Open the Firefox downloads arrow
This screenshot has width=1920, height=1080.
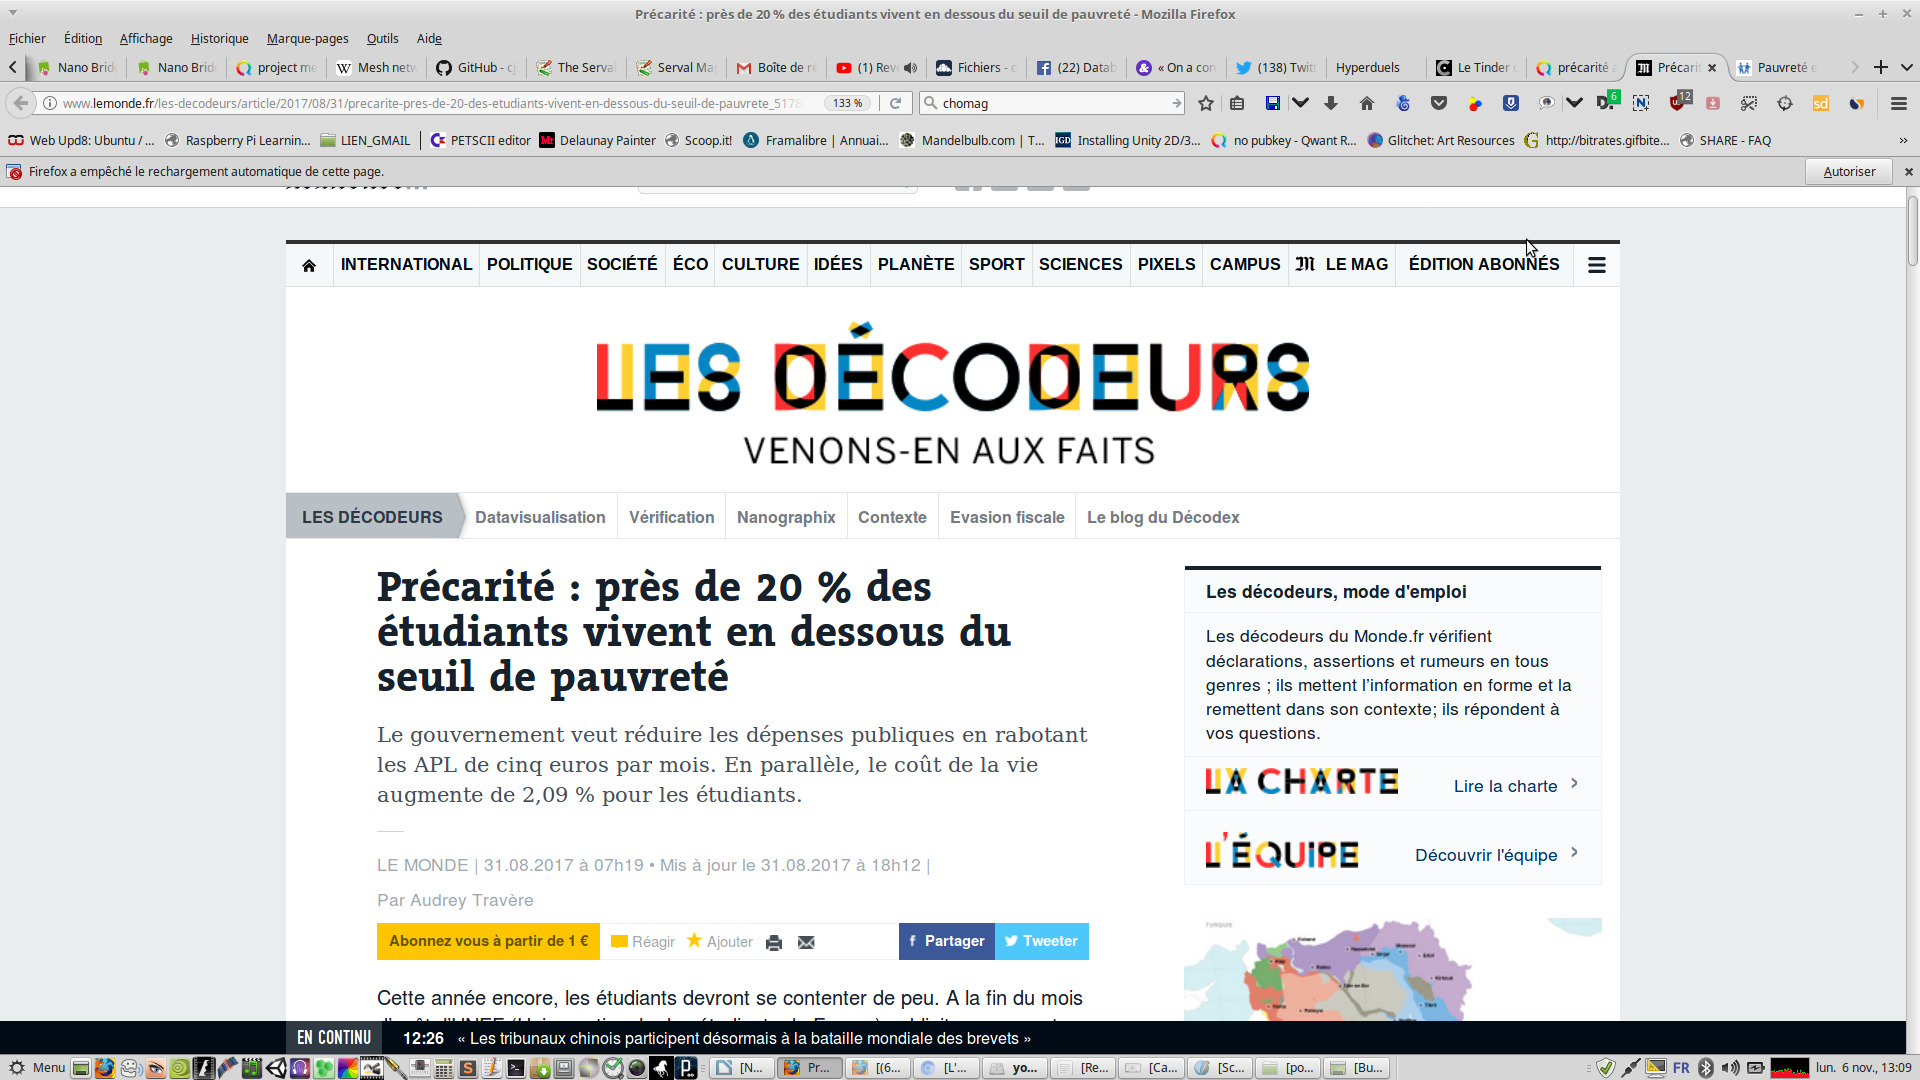pos(1331,103)
